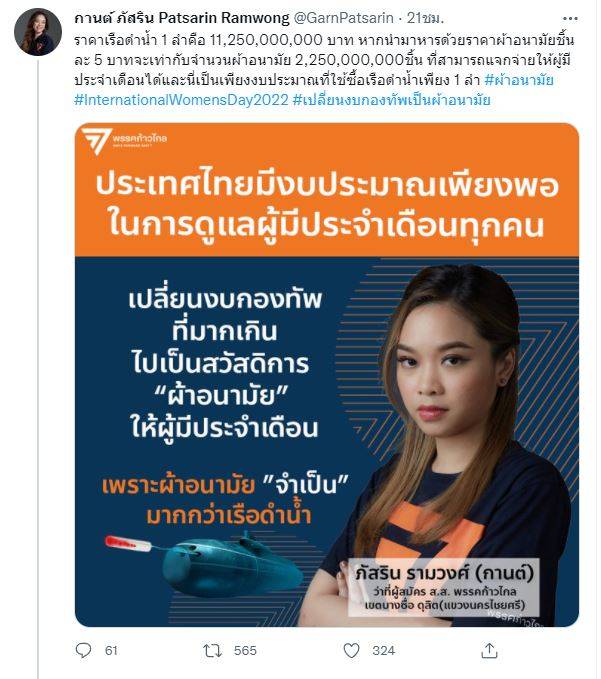Open the 21ชม. timestamp link
The image size is (601, 679).
pos(425,18)
